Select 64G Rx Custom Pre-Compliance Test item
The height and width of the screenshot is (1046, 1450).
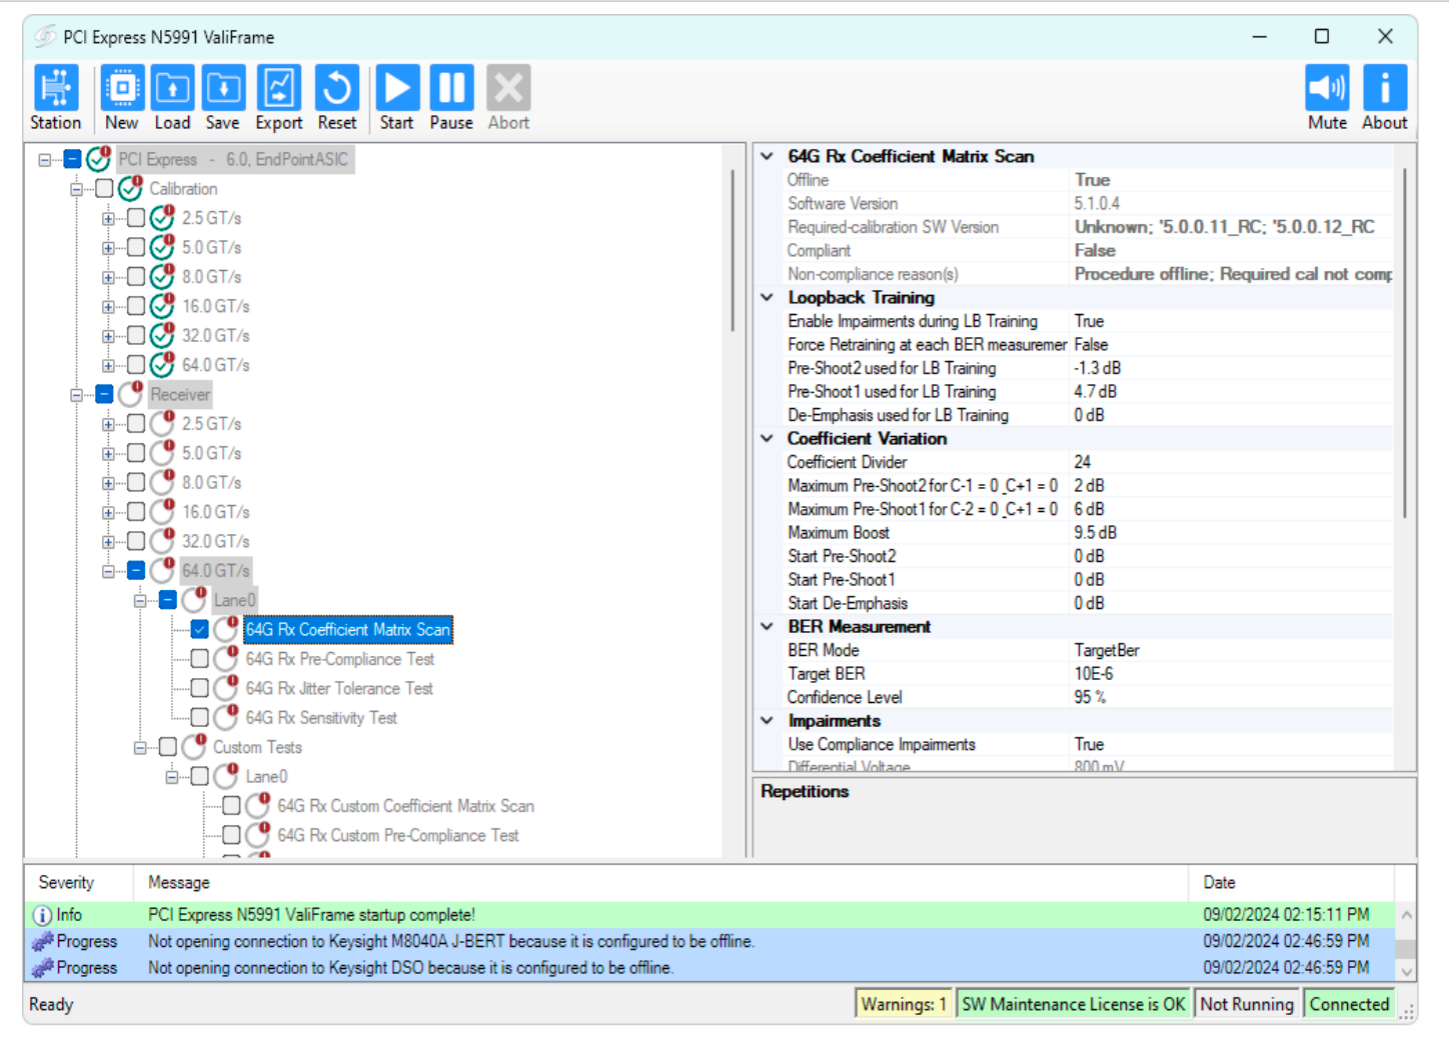(x=398, y=836)
